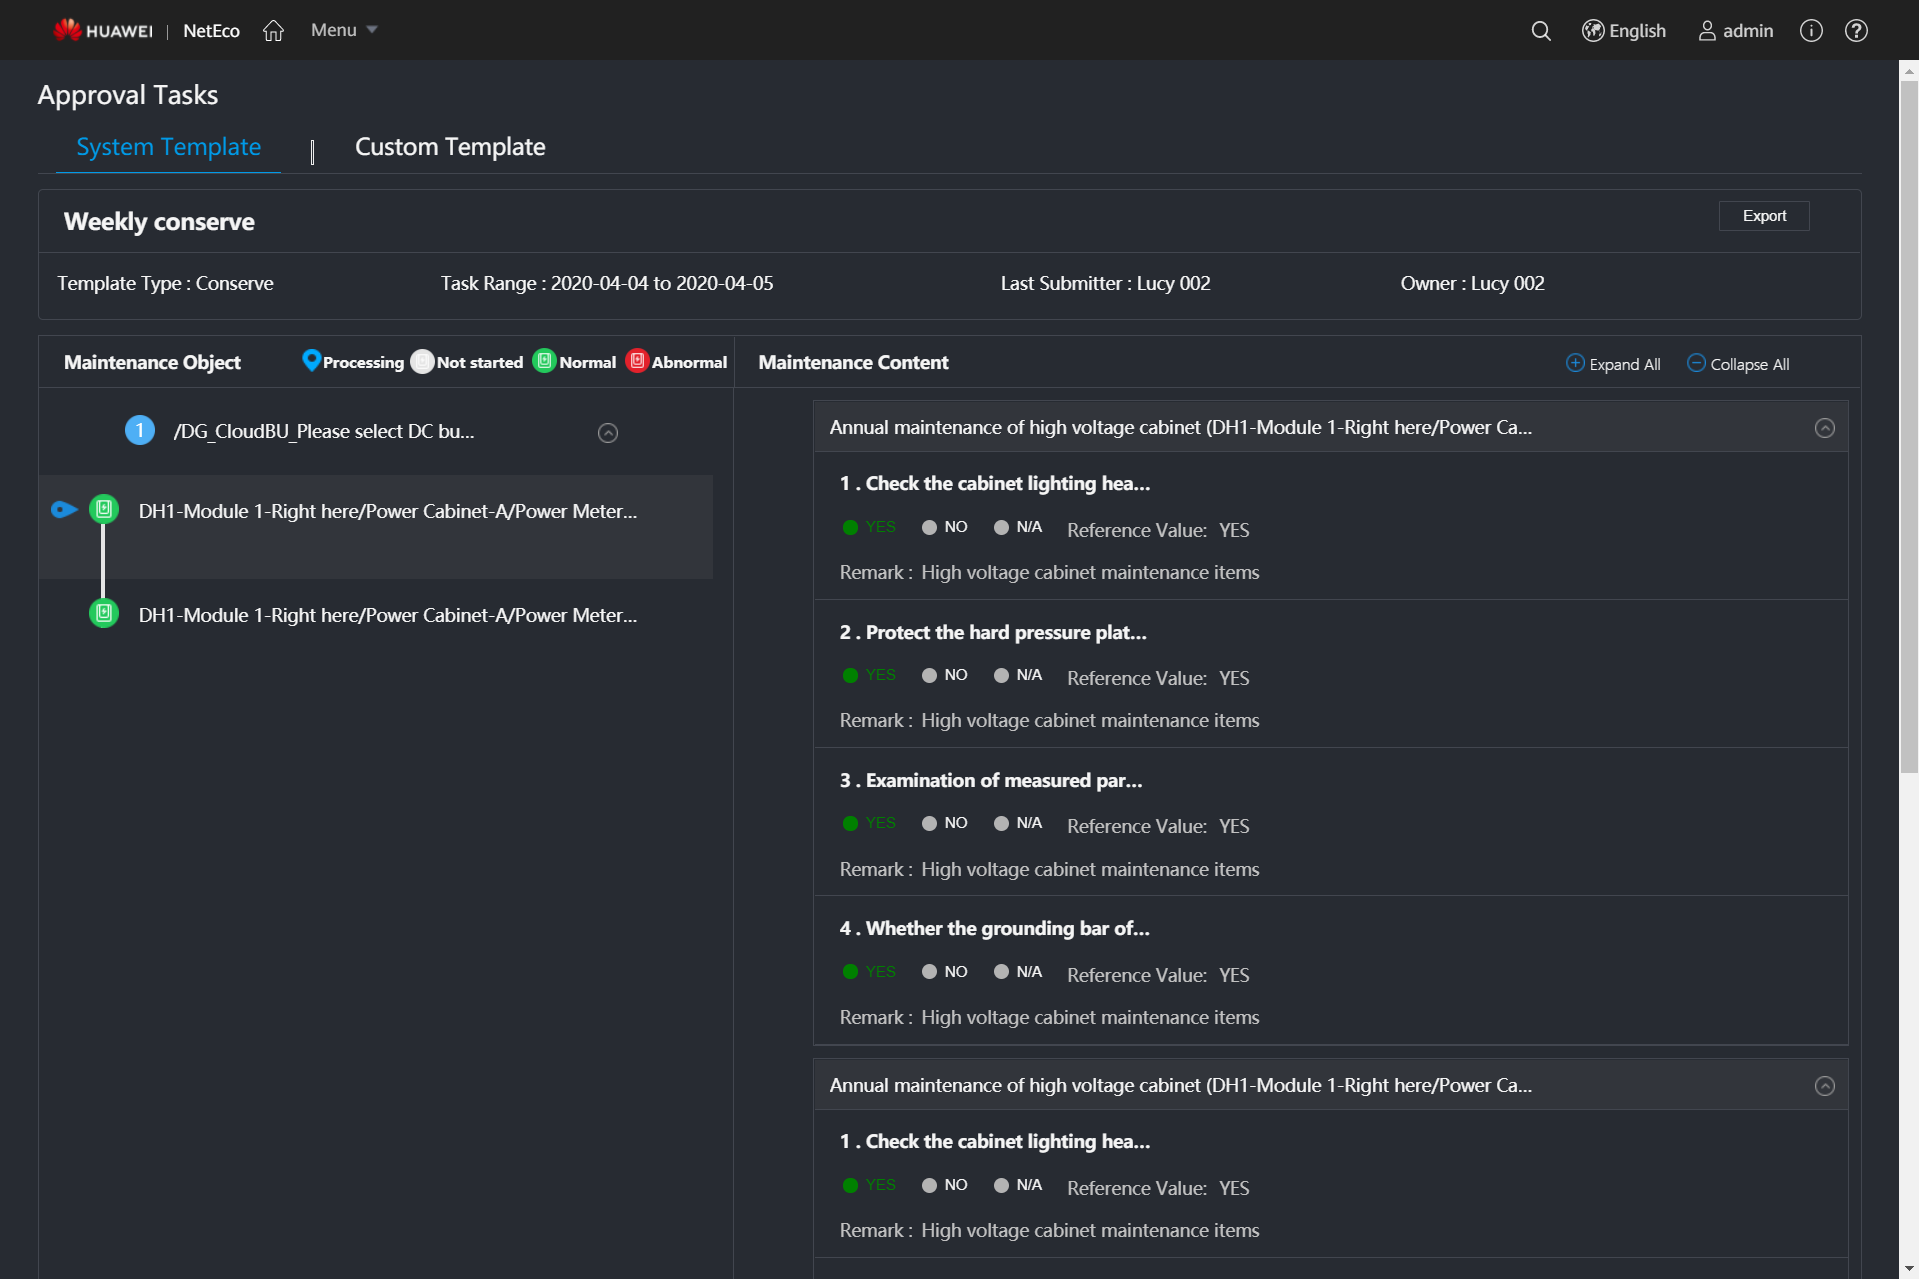Click the Expand All link
This screenshot has width=1919, height=1279.
pyautogui.click(x=1612, y=363)
